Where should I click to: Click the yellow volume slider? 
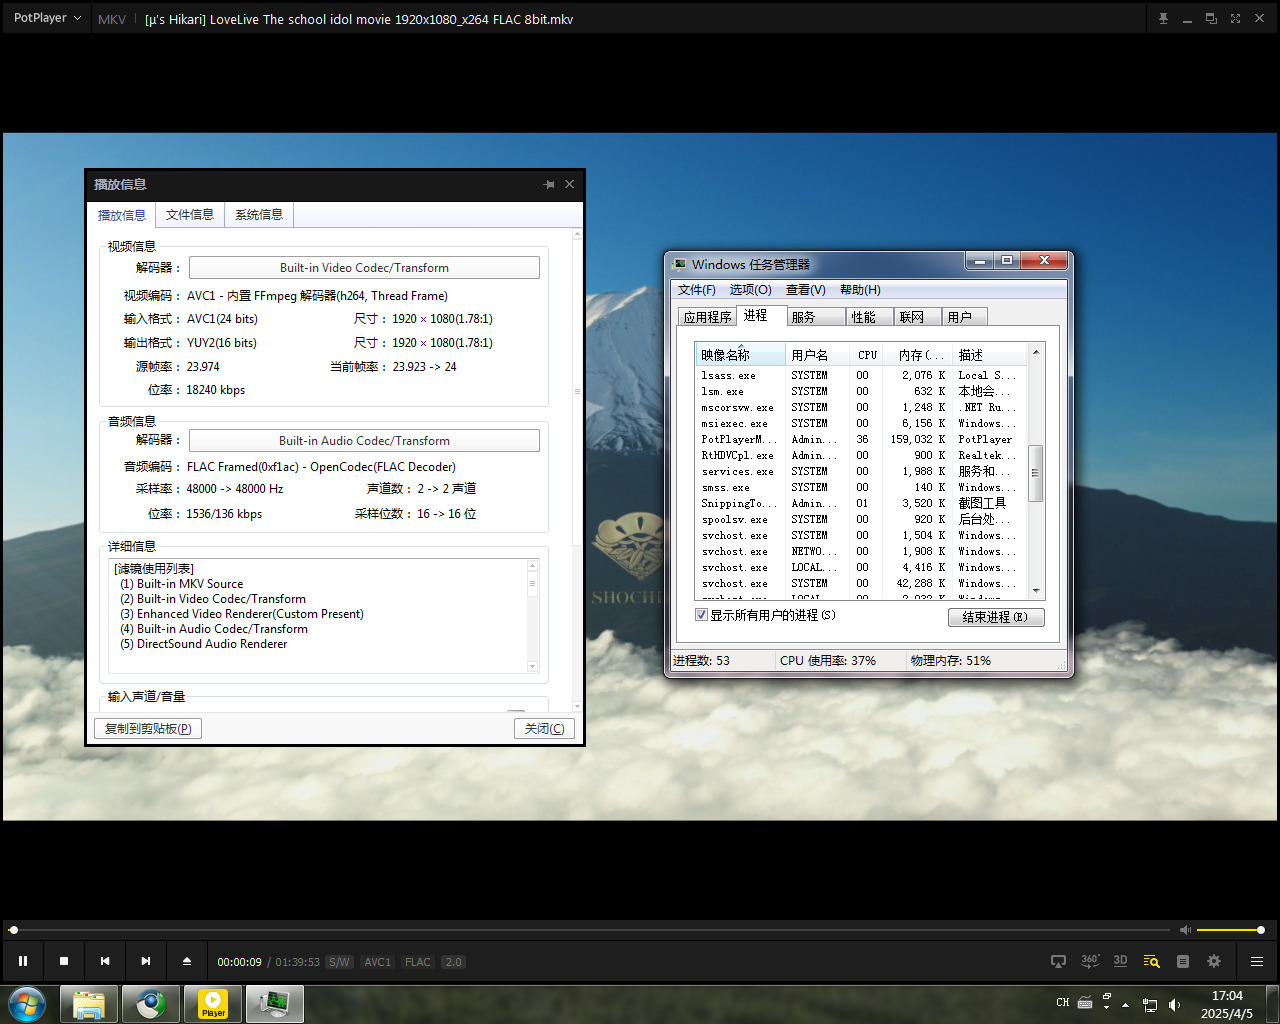click(x=1230, y=930)
